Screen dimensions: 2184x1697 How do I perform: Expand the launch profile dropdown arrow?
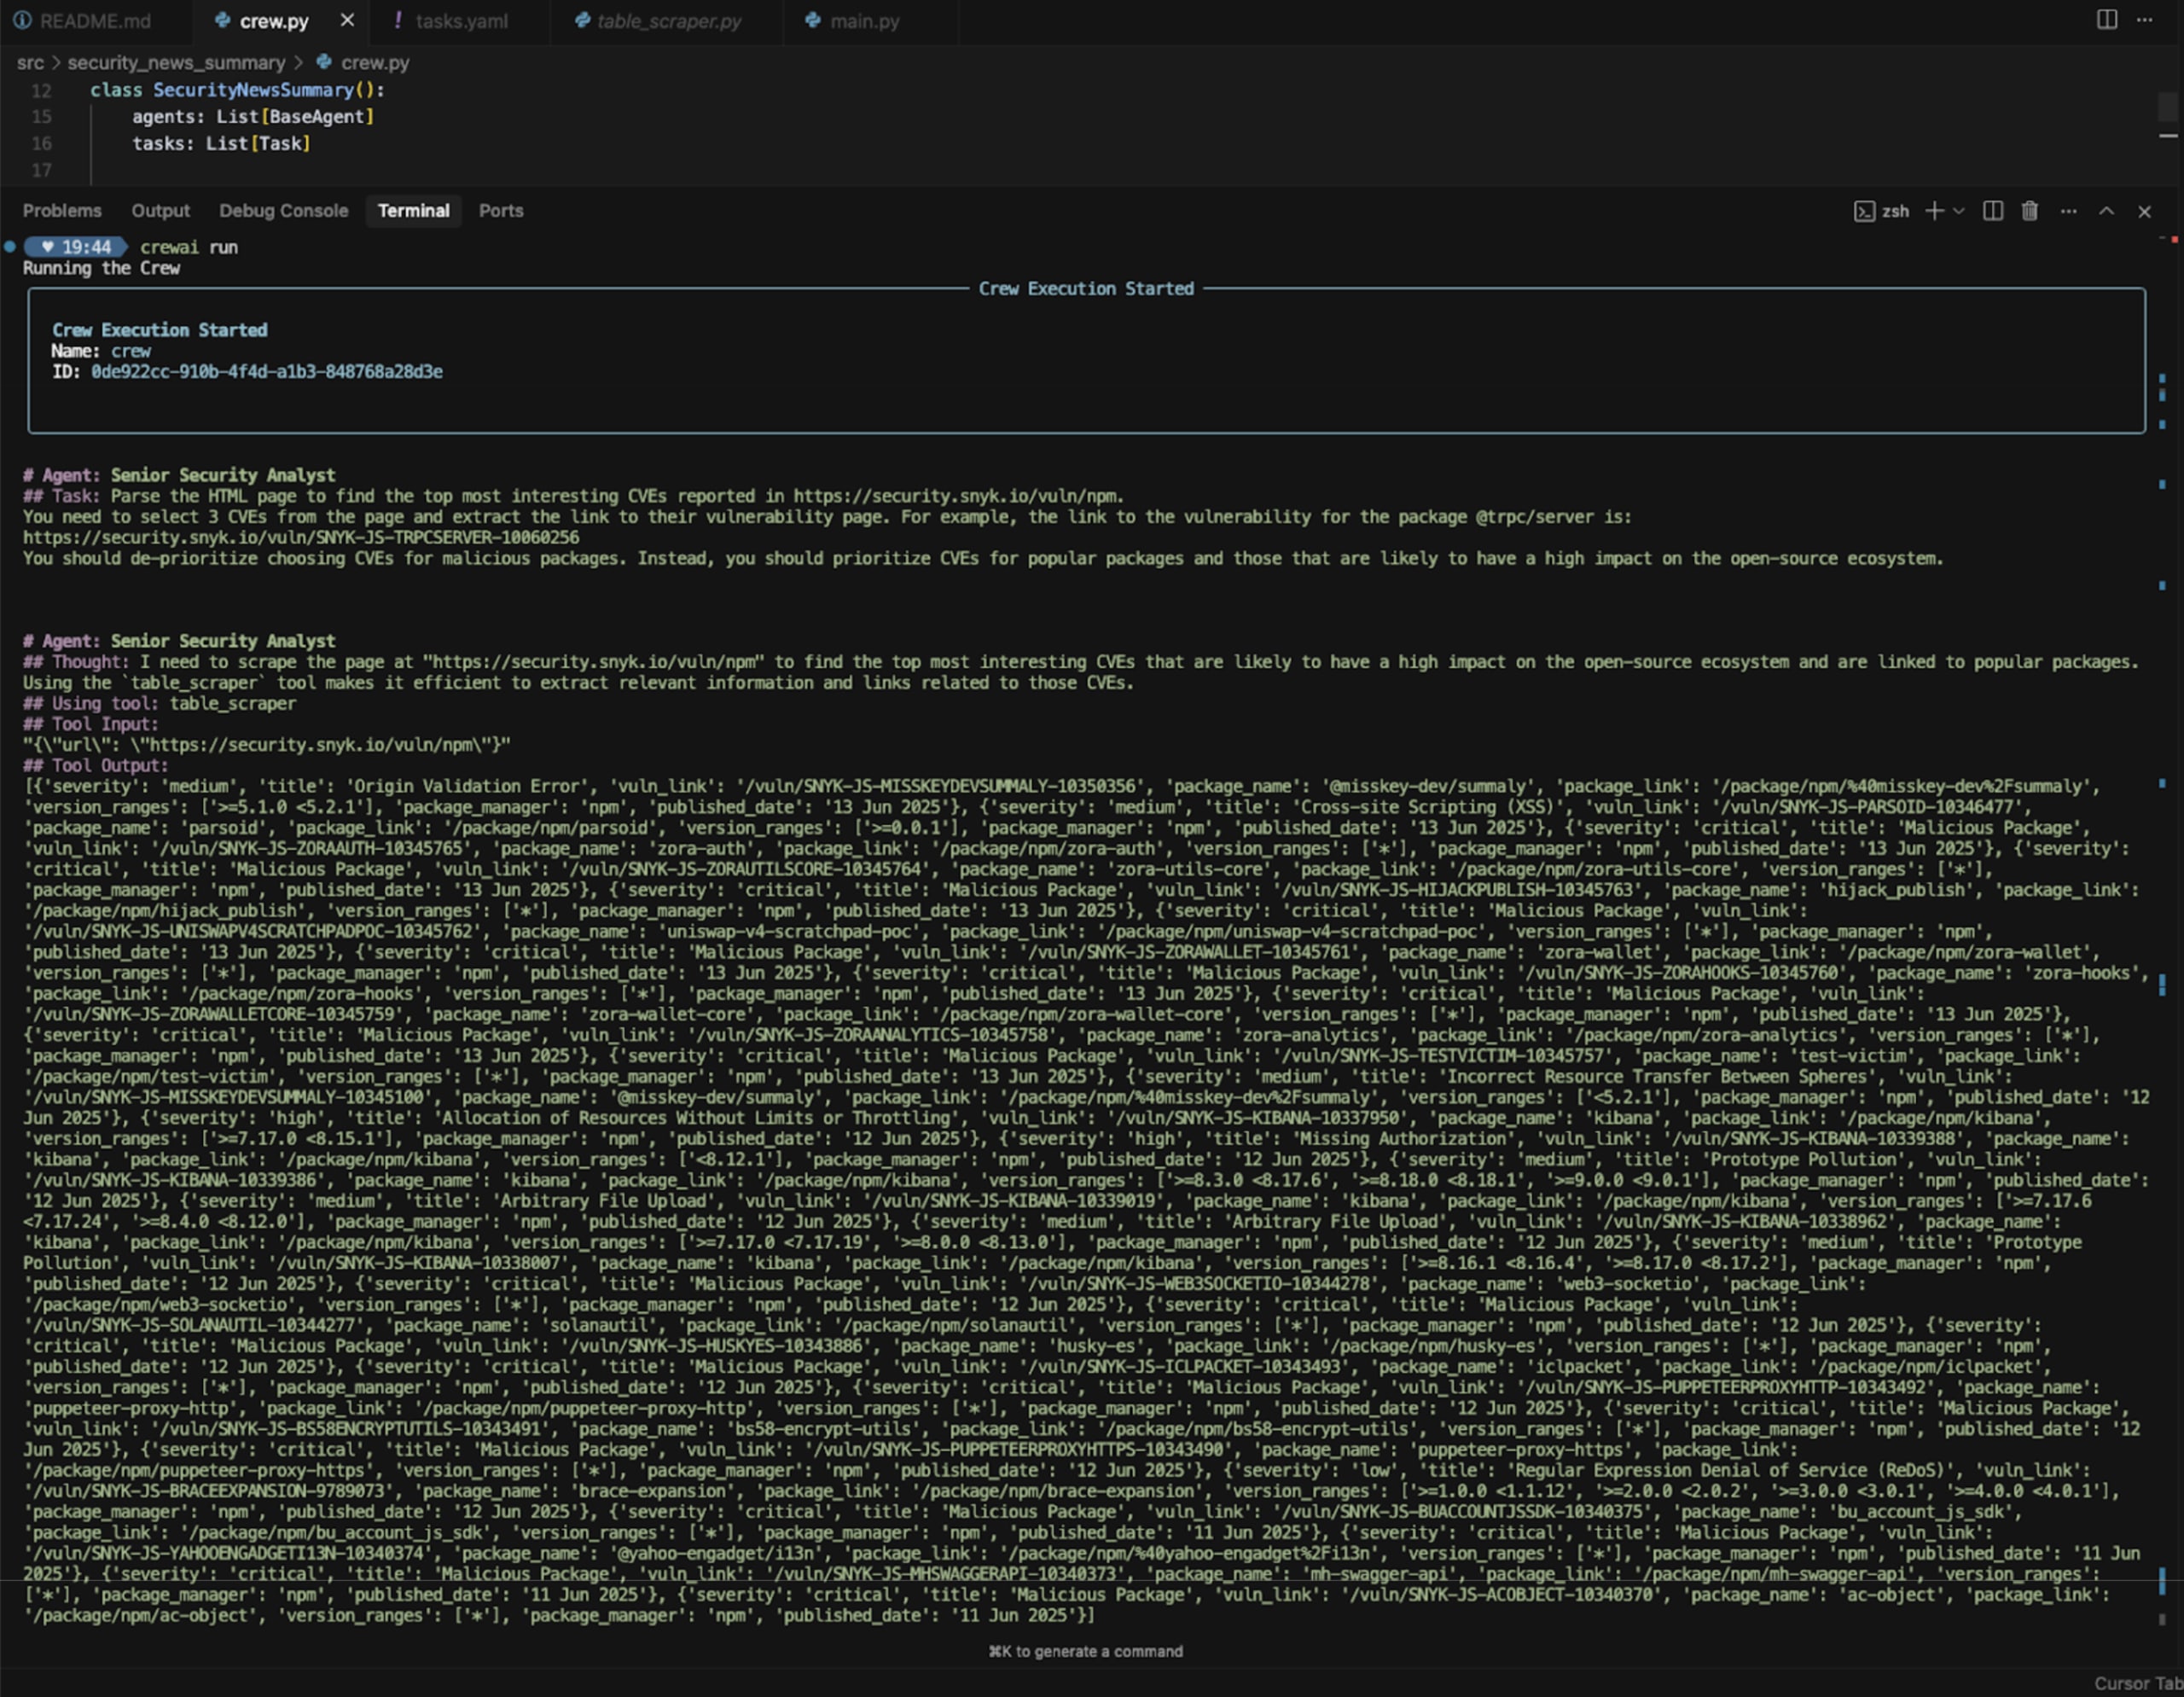point(1959,211)
